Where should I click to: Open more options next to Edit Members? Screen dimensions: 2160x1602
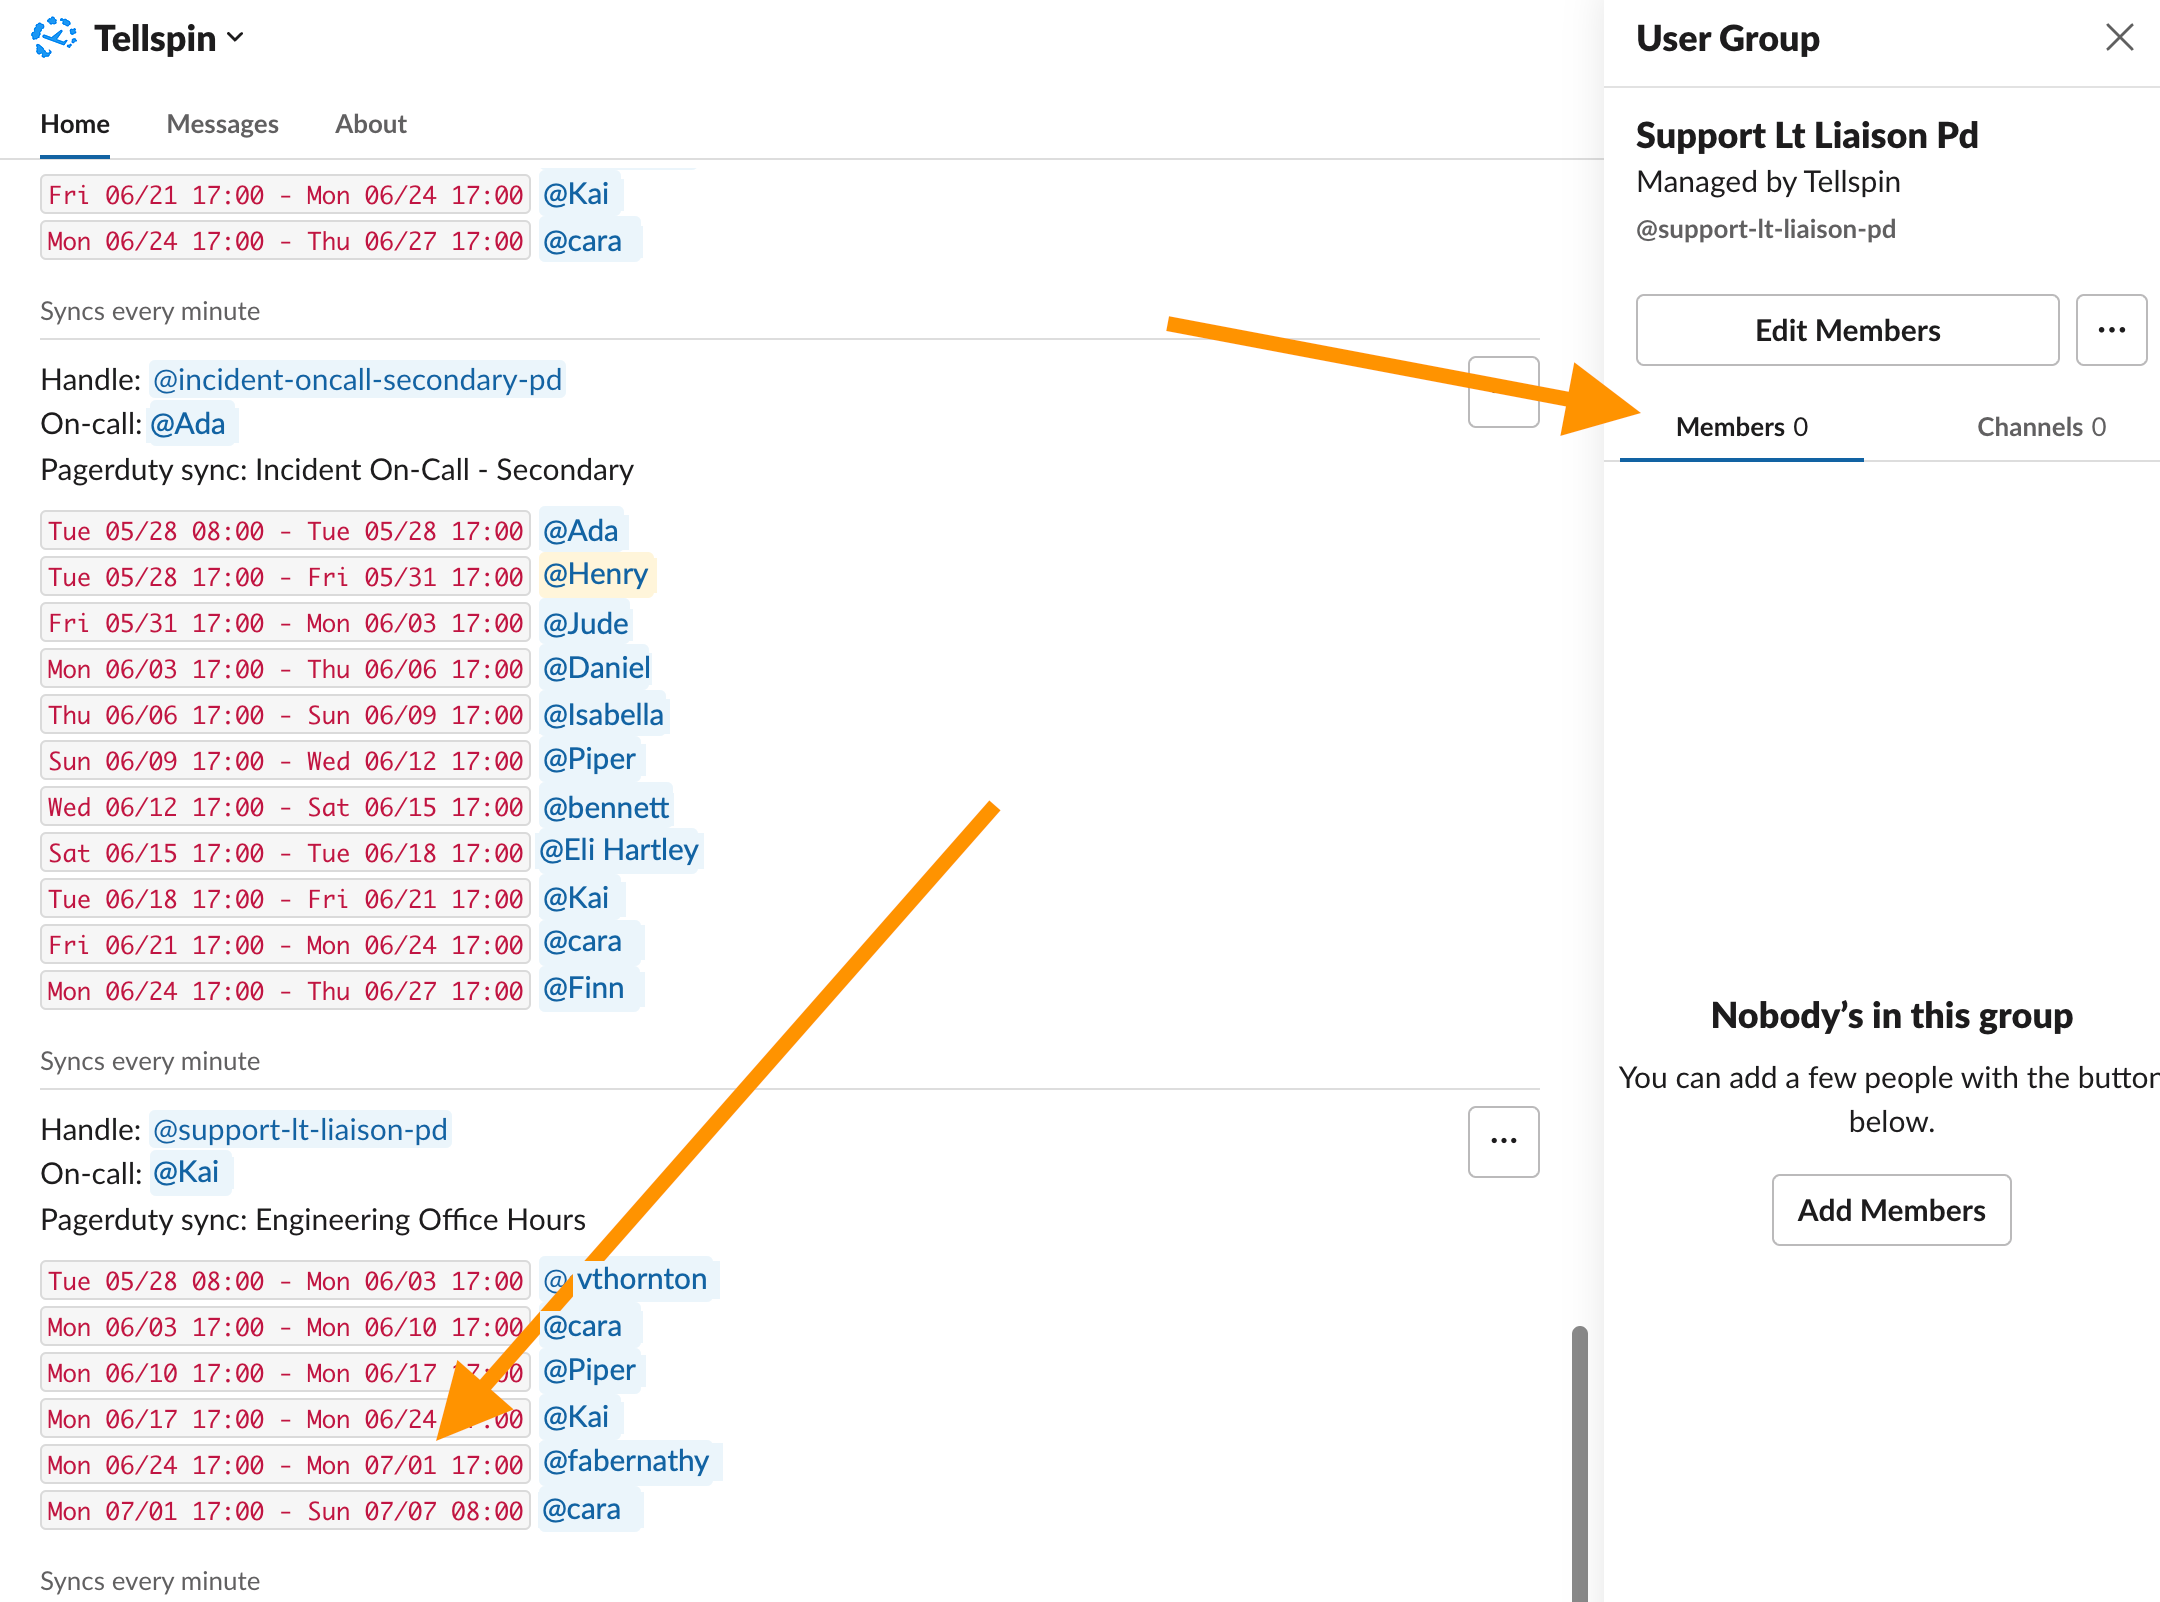pyautogui.click(x=2111, y=330)
